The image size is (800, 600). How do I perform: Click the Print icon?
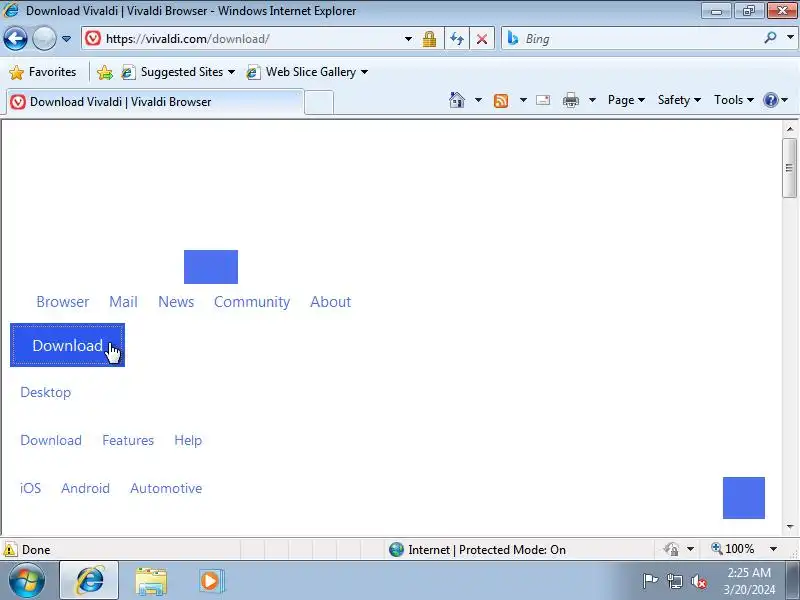click(570, 100)
